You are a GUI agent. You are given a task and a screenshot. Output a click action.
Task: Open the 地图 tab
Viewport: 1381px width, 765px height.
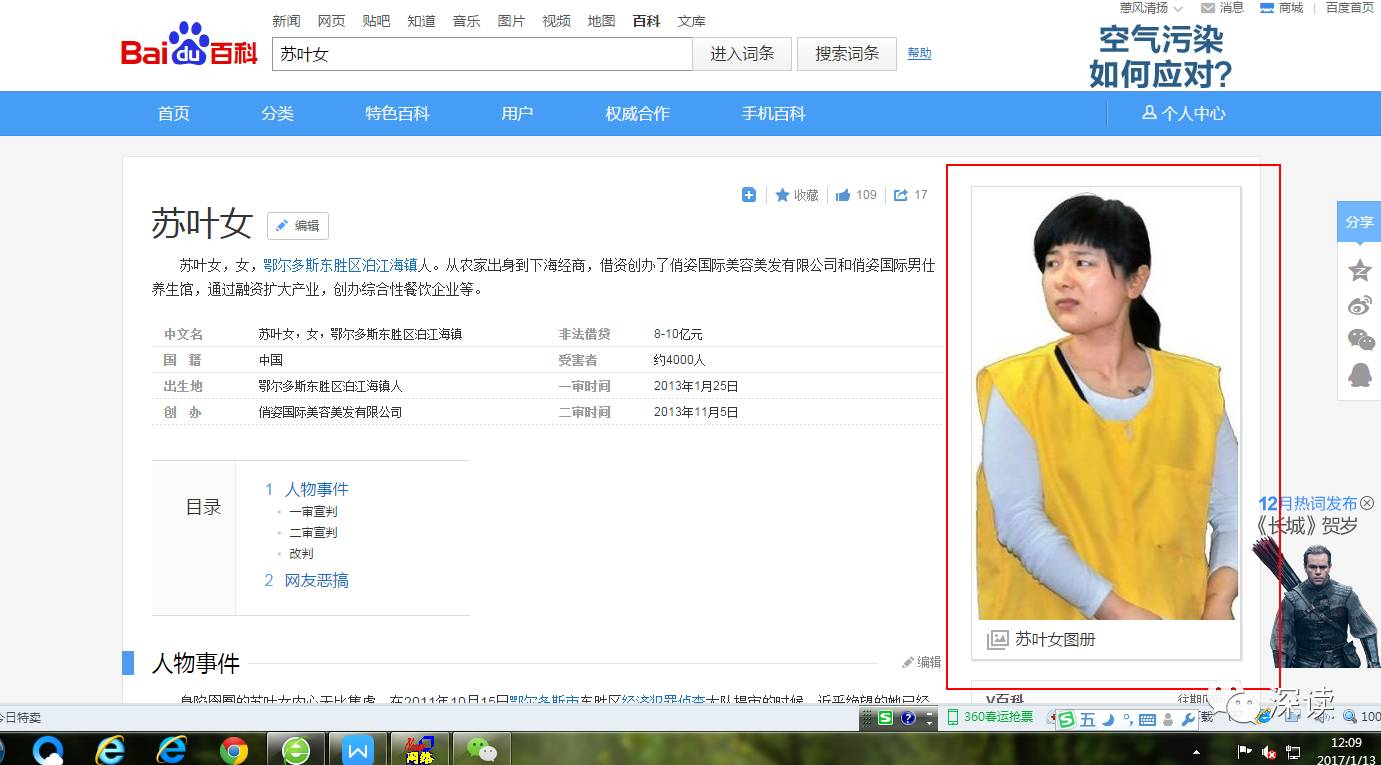click(x=601, y=21)
